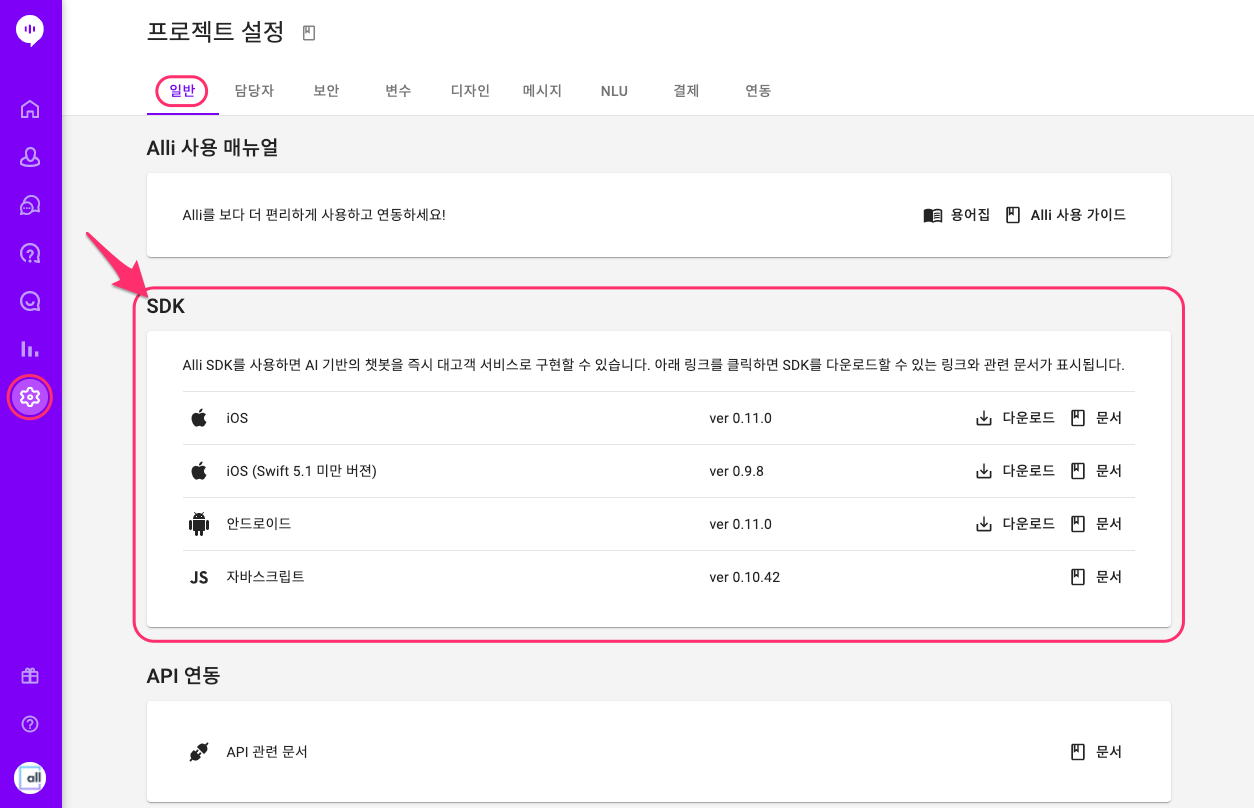Click the account avatar at sidebar bottom

[30, 778]
